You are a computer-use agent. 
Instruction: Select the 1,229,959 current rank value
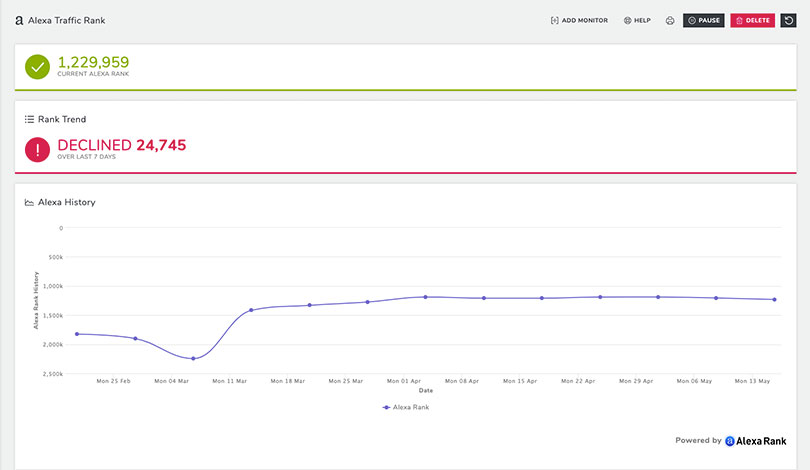[93, 62]
